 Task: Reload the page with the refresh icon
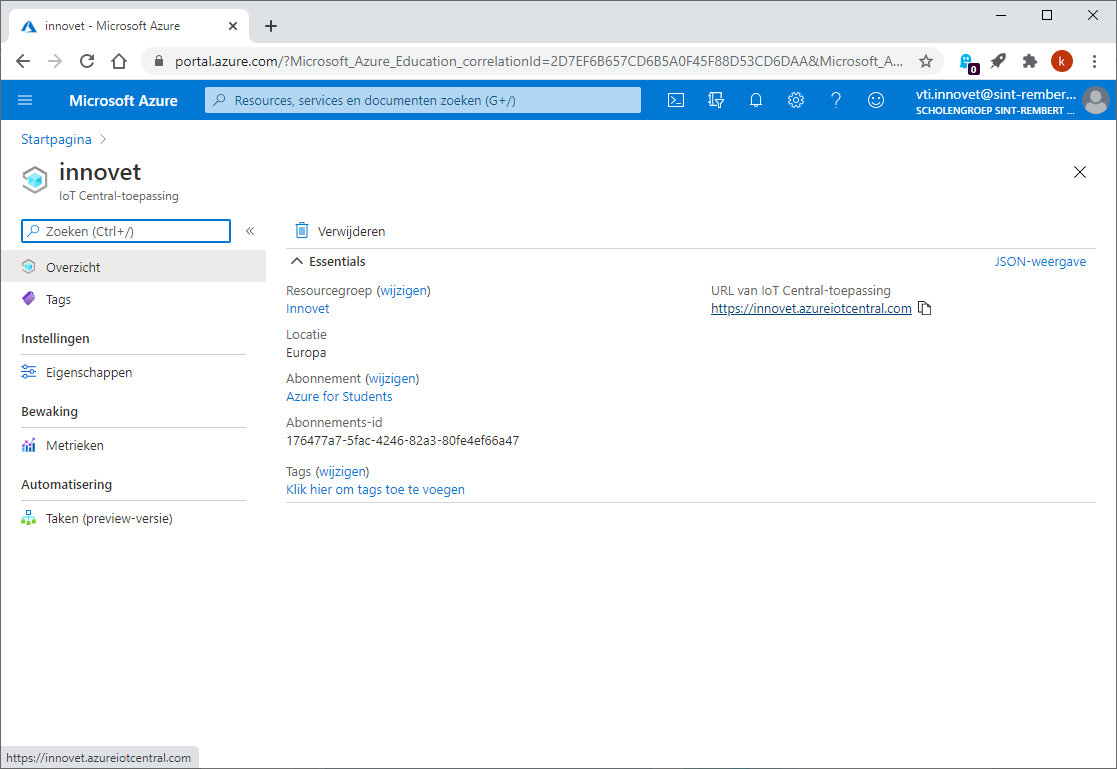coord(87,61)
